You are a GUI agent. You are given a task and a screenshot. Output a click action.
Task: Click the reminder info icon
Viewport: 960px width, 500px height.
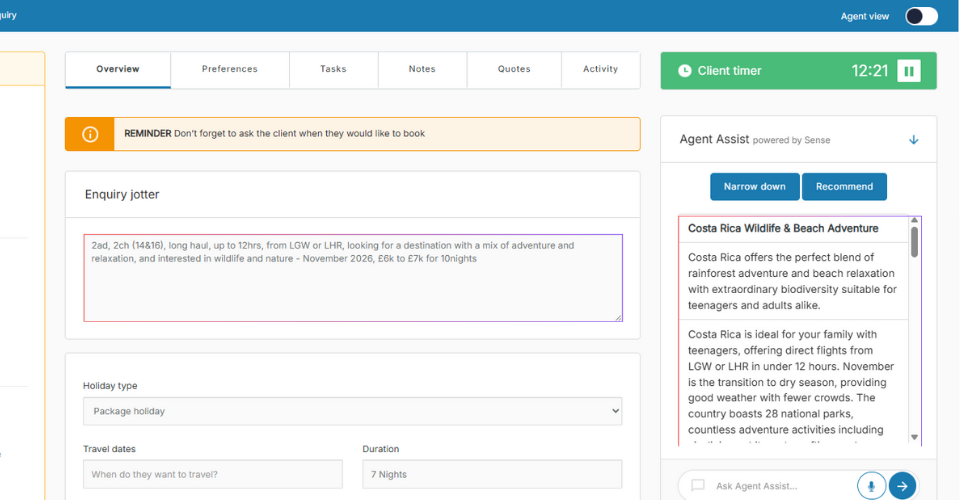[90, 134]
